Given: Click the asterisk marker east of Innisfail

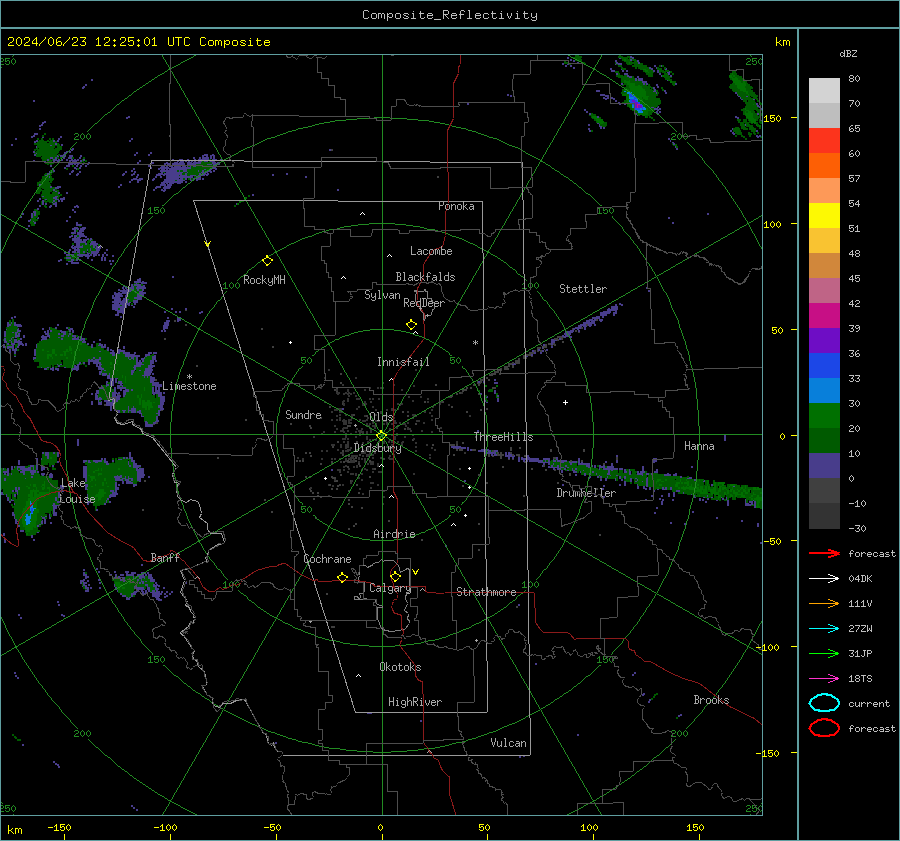Looking at the screenshot, I should pyautogui.click(x=475, y=343).
